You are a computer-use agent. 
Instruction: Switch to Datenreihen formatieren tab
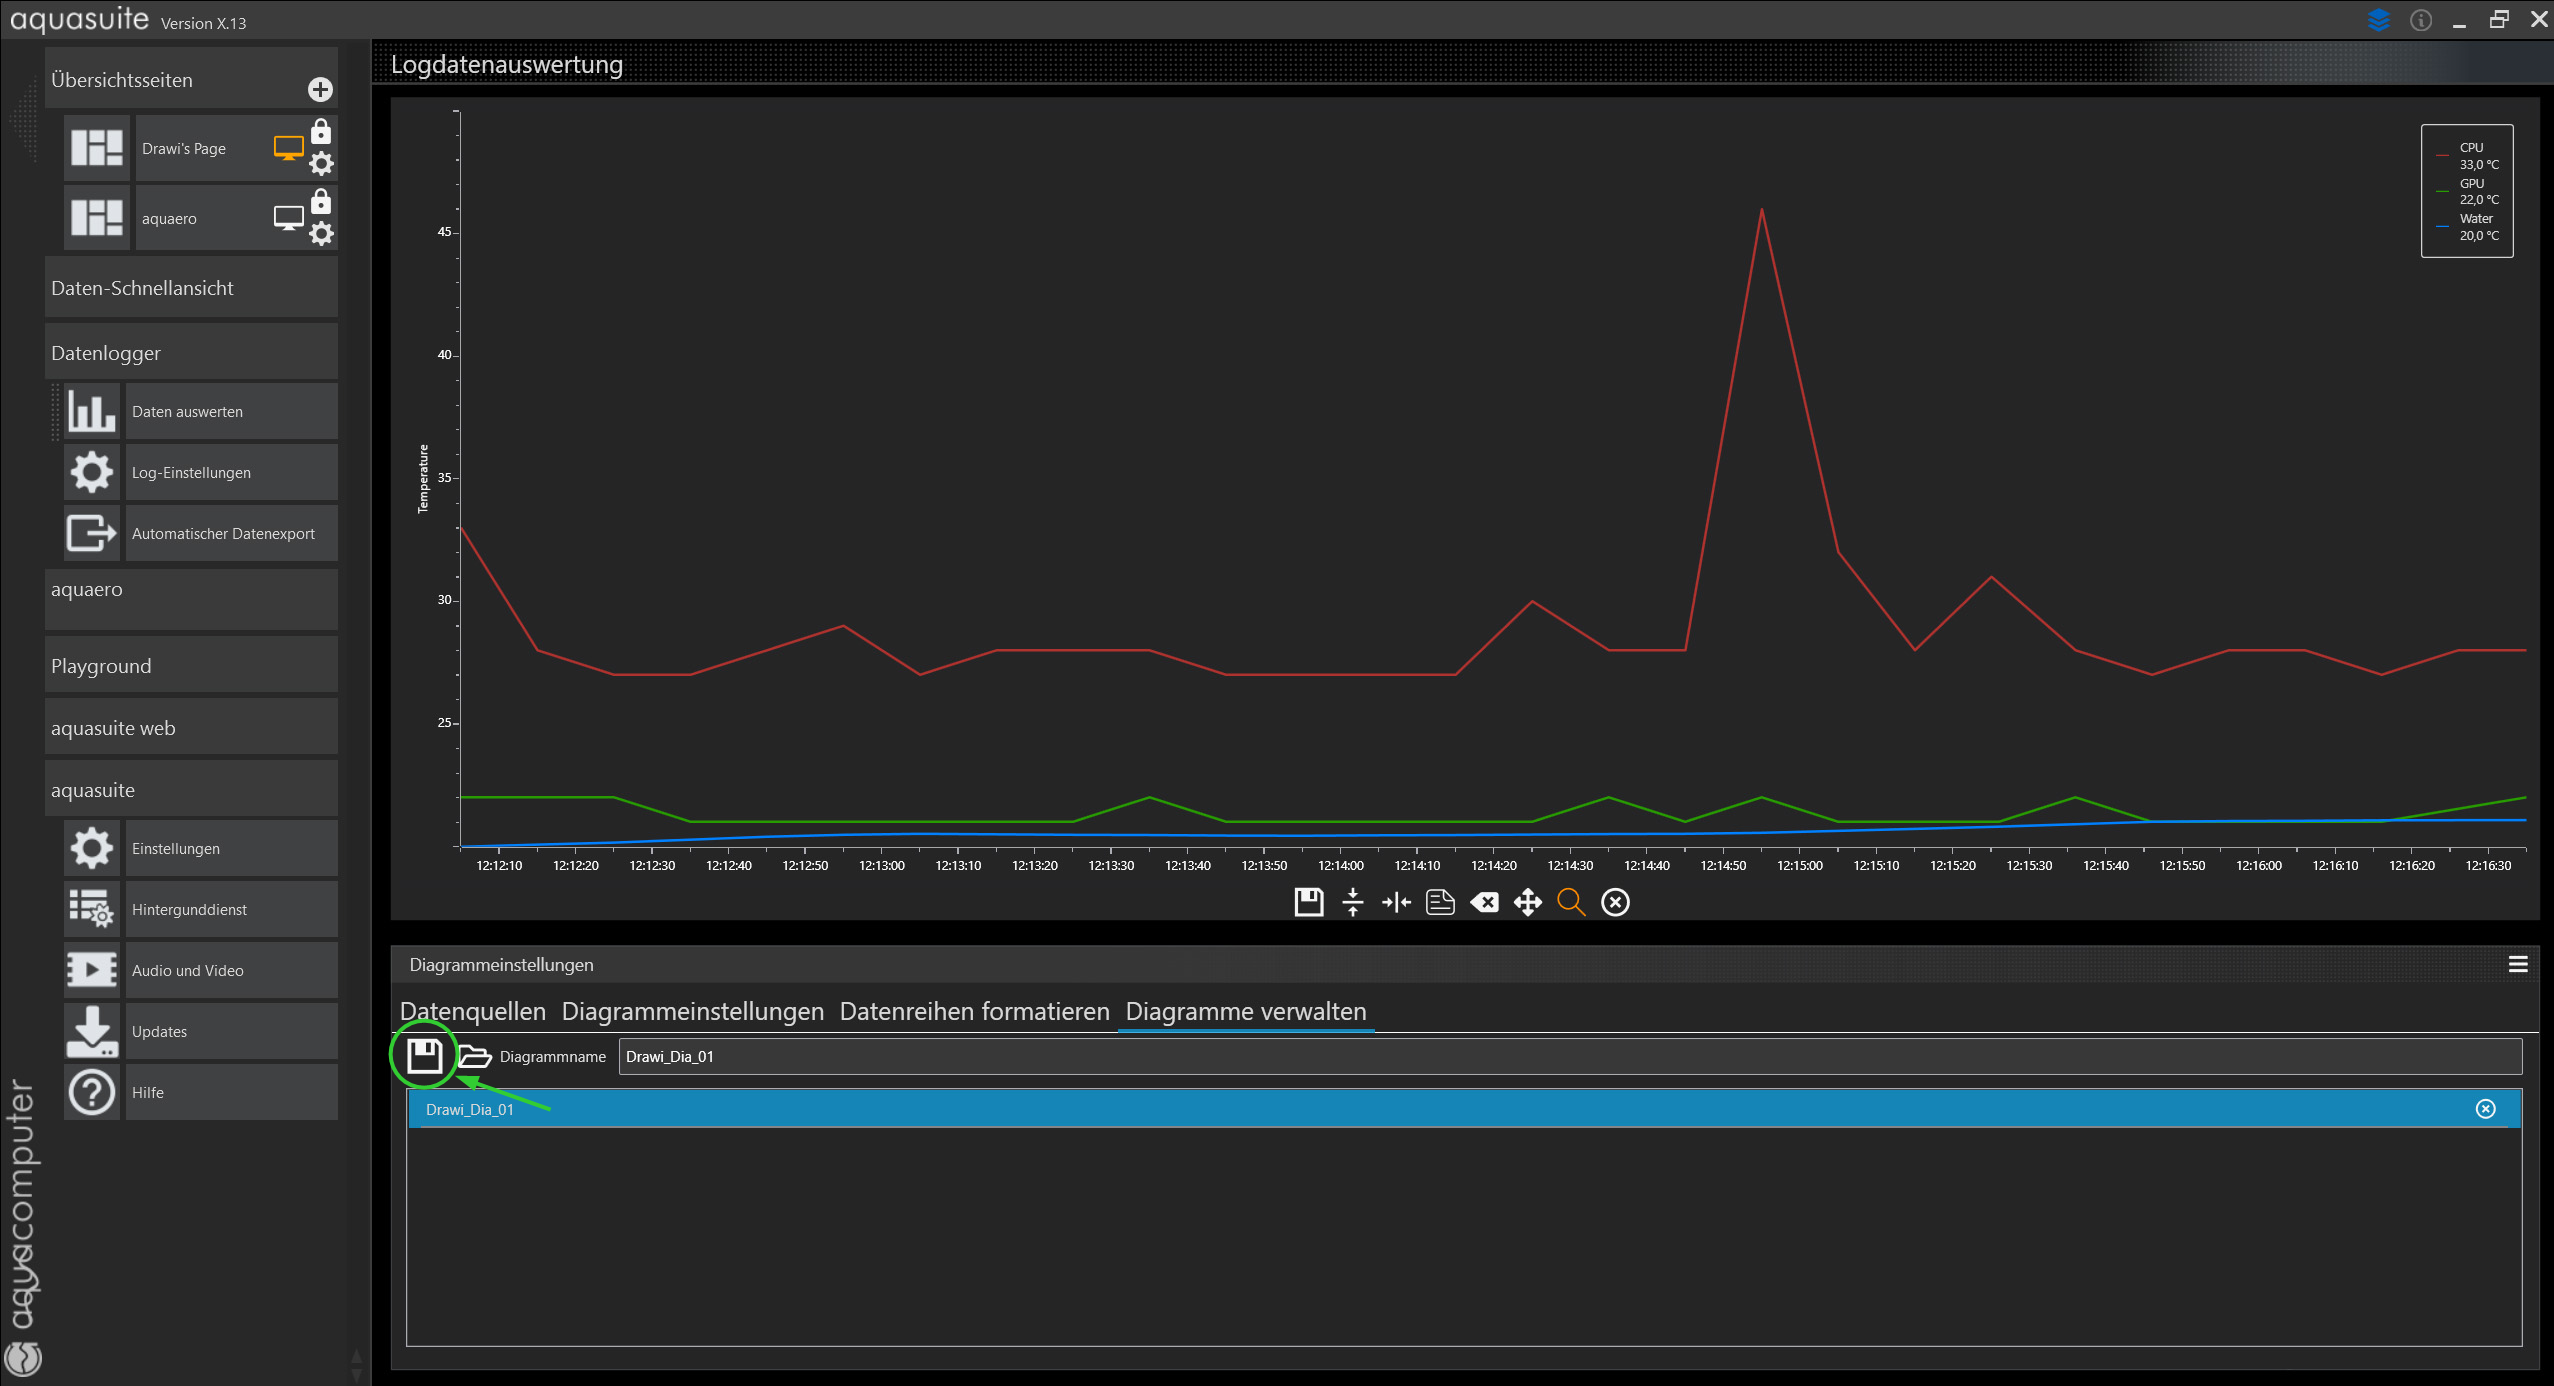point(974,1011)
